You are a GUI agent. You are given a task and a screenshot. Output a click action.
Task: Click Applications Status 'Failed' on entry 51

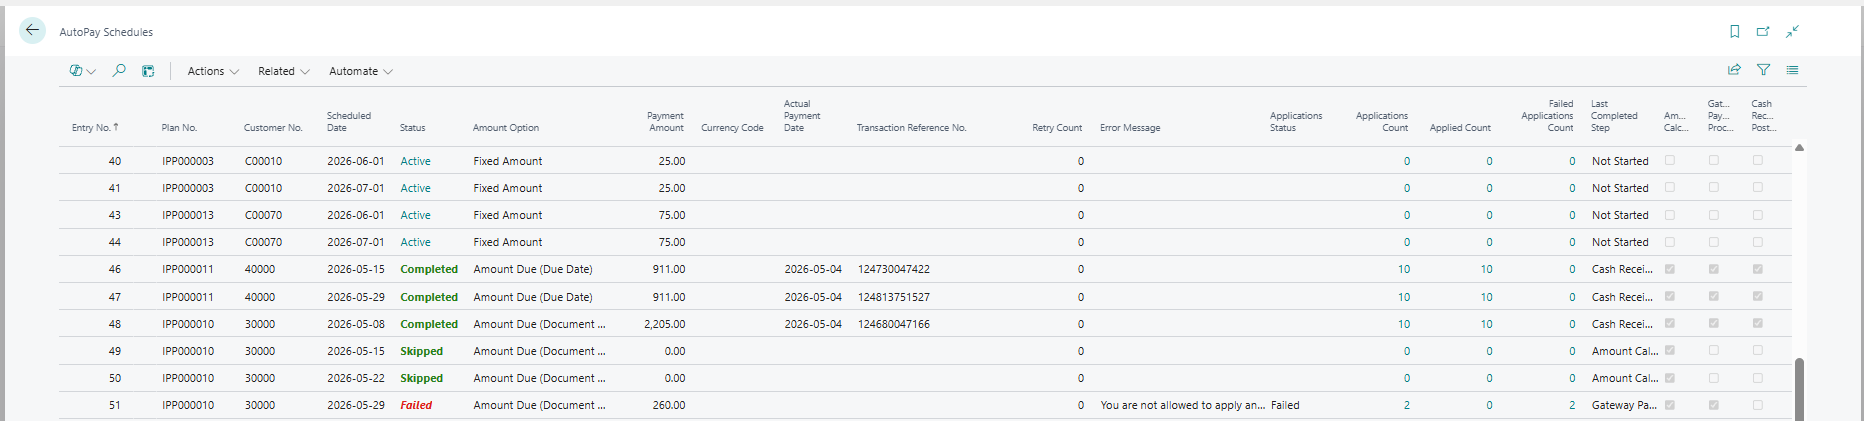tap(1285, 406)
